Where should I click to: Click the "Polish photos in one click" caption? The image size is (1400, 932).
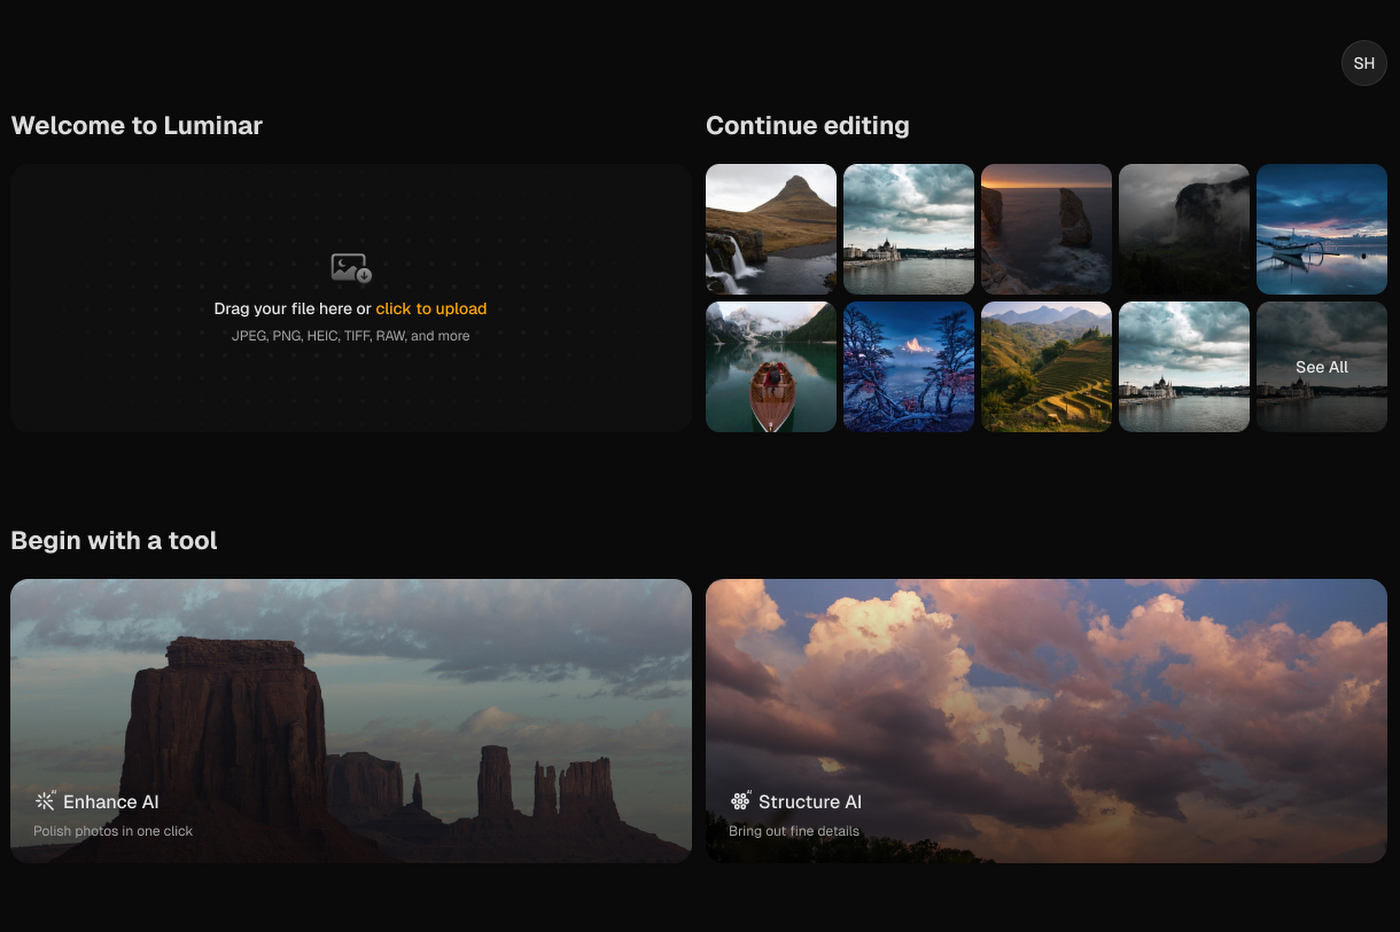113,831
